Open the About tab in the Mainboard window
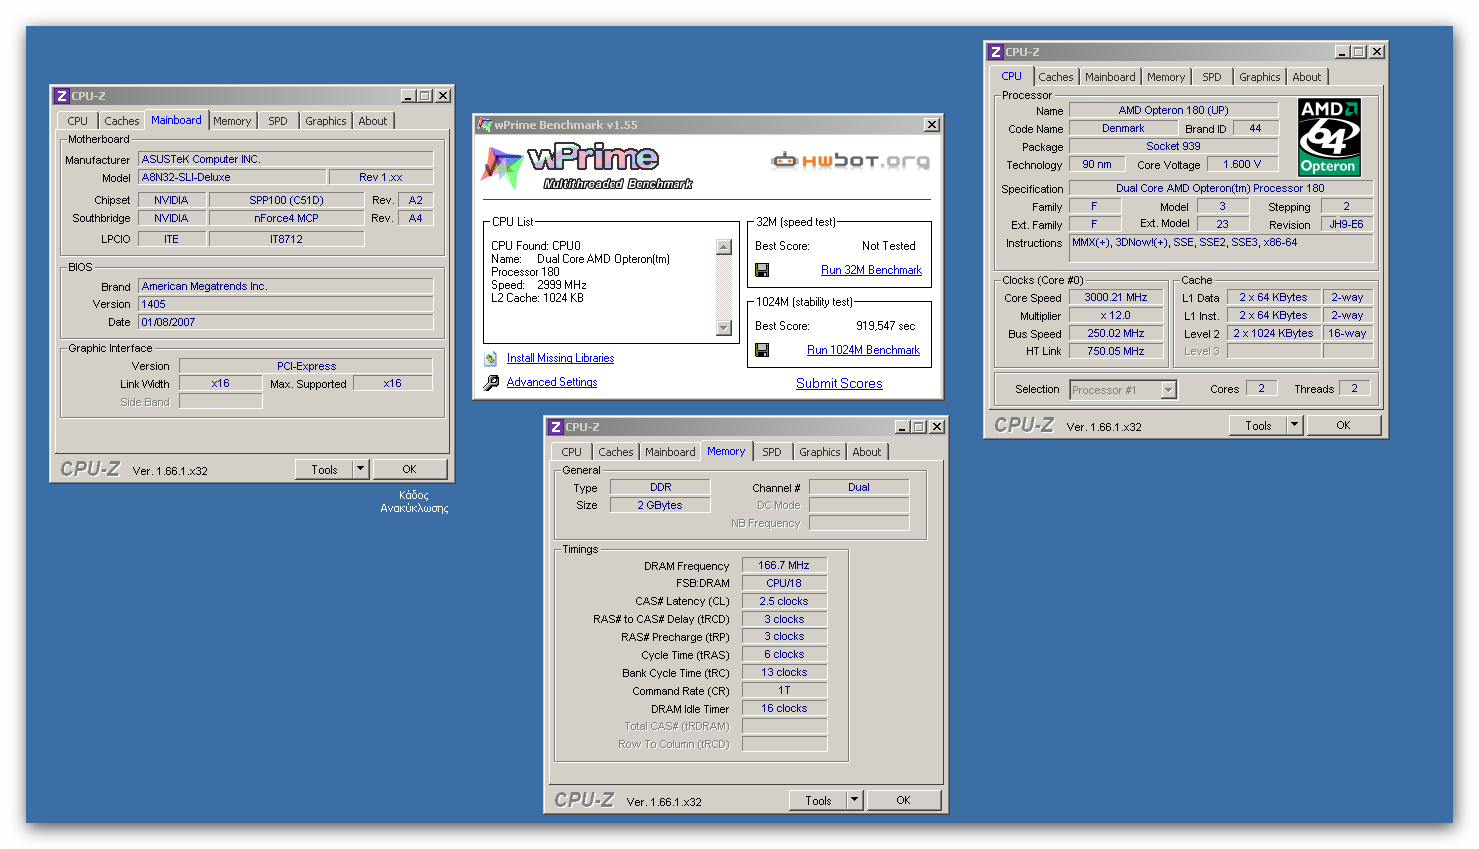This screenshot has width=1479, height=849. 373,121
